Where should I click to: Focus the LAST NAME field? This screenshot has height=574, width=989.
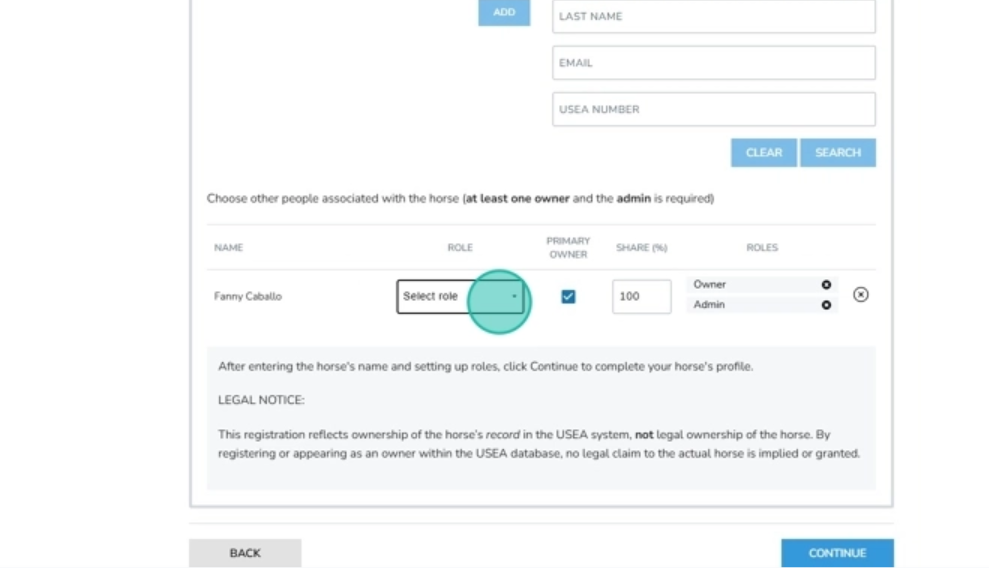tap(714, 16)
